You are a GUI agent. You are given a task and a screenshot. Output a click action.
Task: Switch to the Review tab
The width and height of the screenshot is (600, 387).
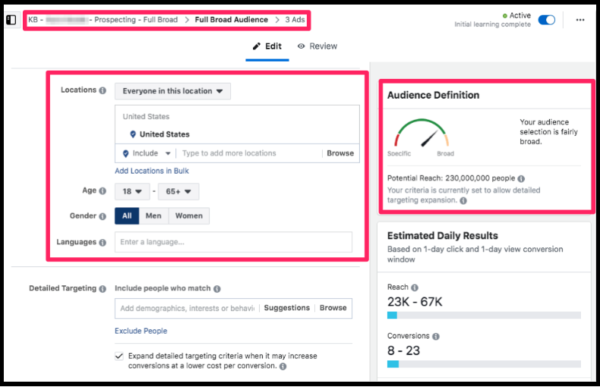click(x=318, y=46)
